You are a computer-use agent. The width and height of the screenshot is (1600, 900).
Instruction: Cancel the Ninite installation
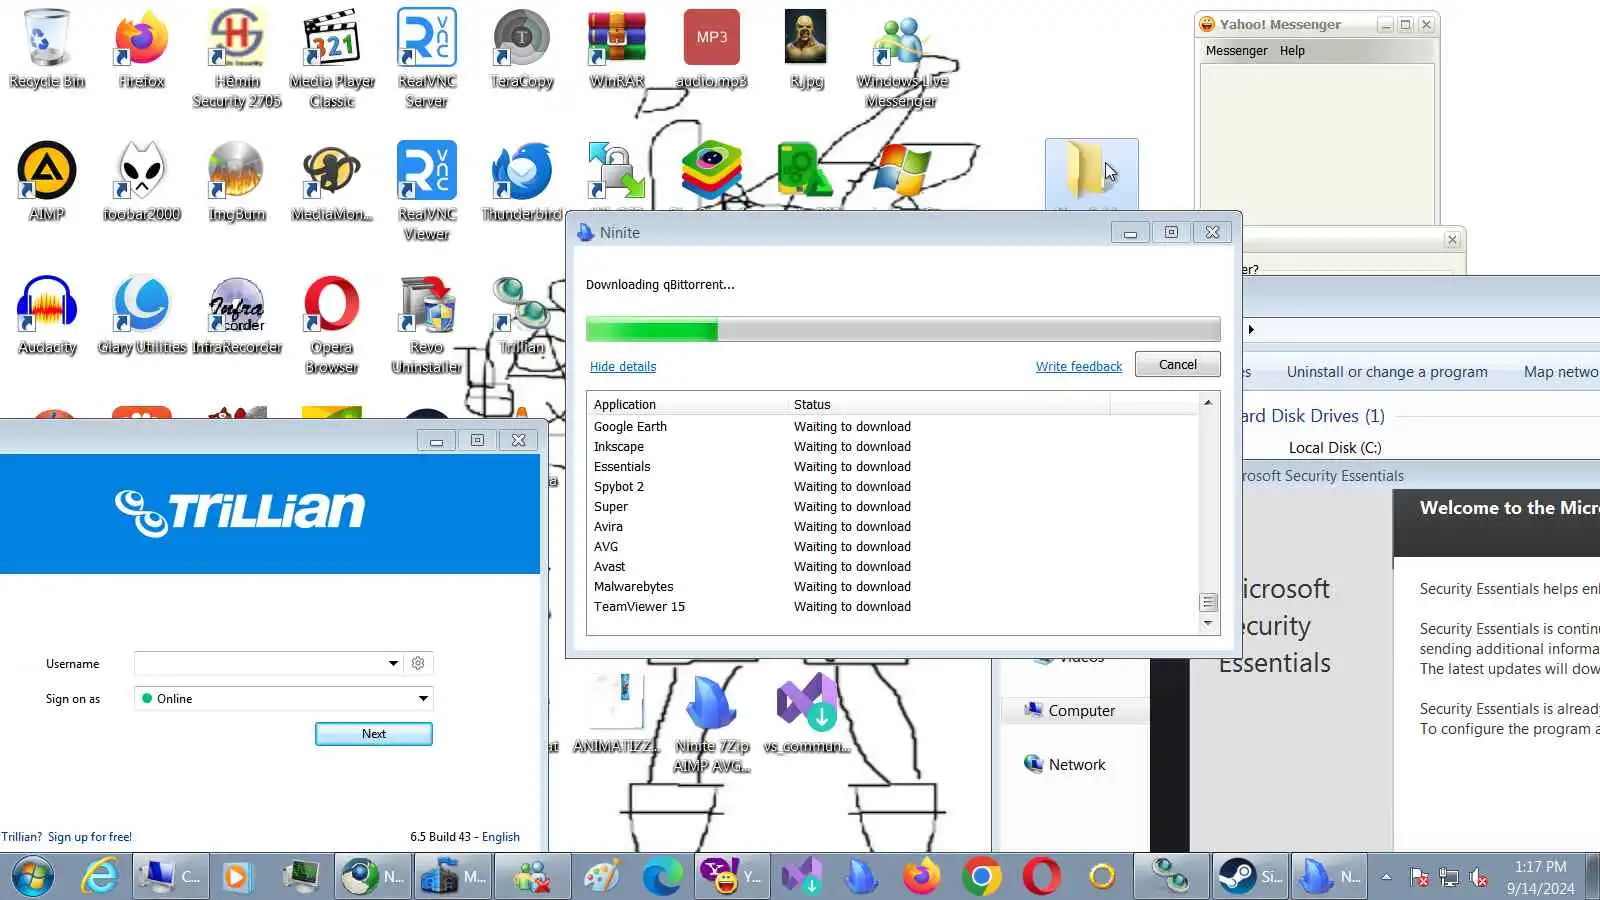(1178, 365)
